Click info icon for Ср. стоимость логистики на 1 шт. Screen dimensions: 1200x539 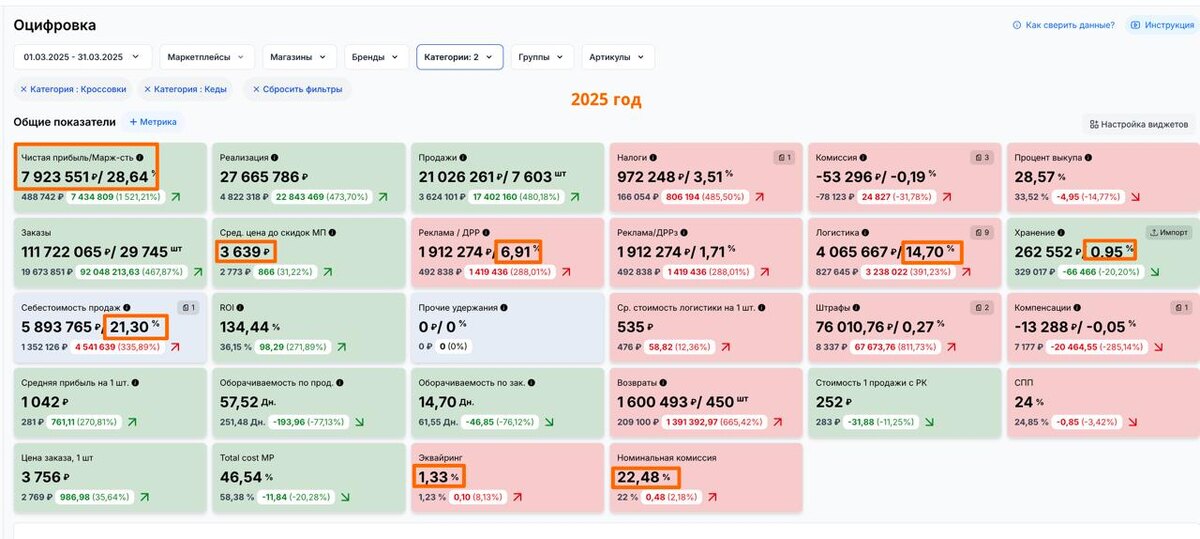[764, 307]
